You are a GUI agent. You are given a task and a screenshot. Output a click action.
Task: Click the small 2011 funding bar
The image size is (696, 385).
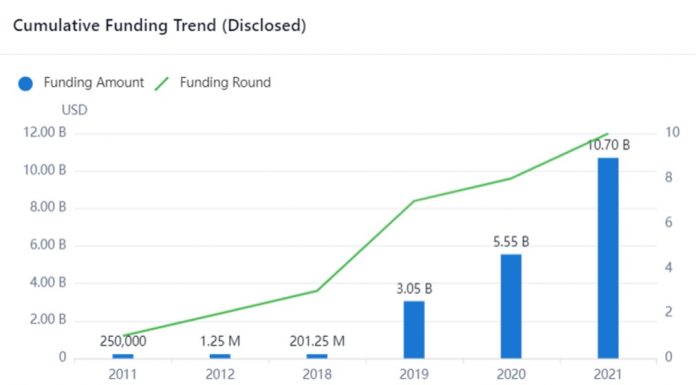[123, 356]
